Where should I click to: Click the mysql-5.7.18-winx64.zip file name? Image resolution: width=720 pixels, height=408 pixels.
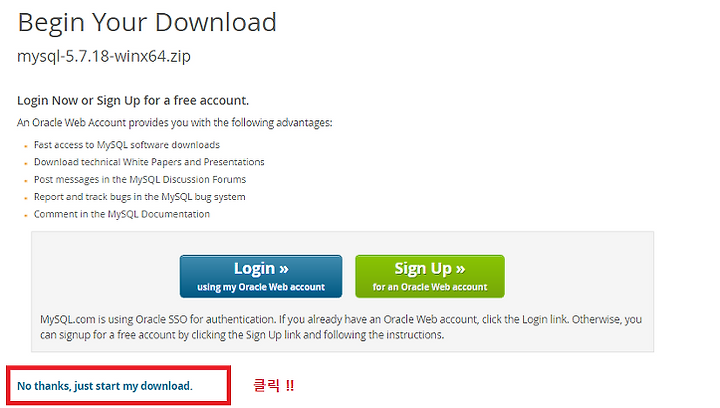coord(104,56)
